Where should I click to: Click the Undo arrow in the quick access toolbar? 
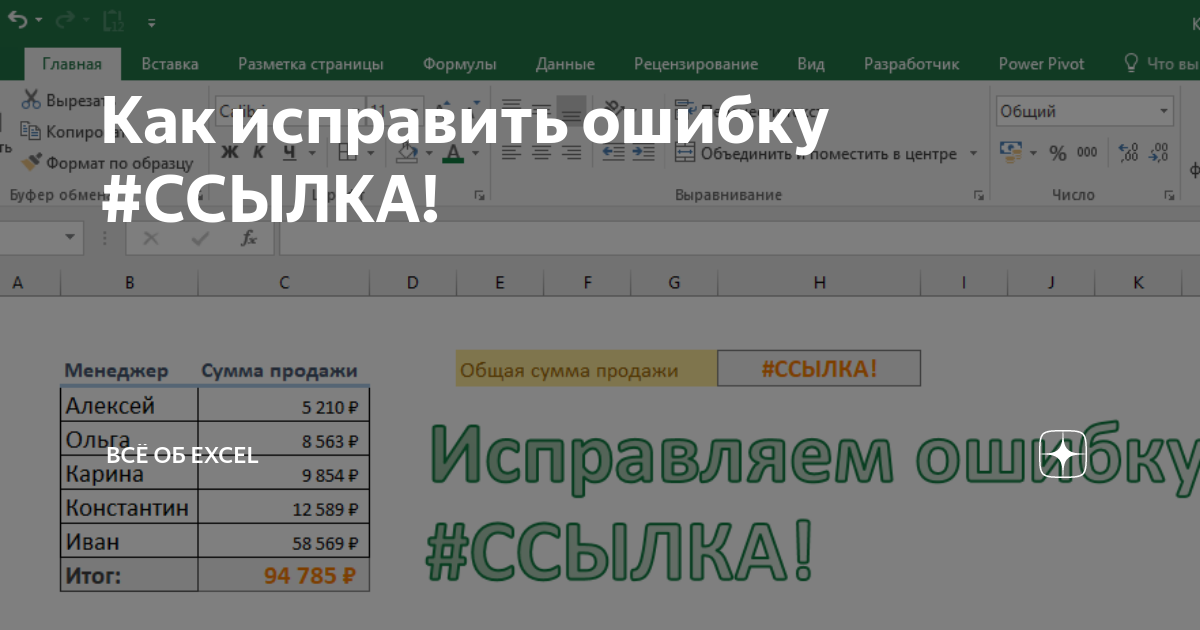click(x=17, y=20)
